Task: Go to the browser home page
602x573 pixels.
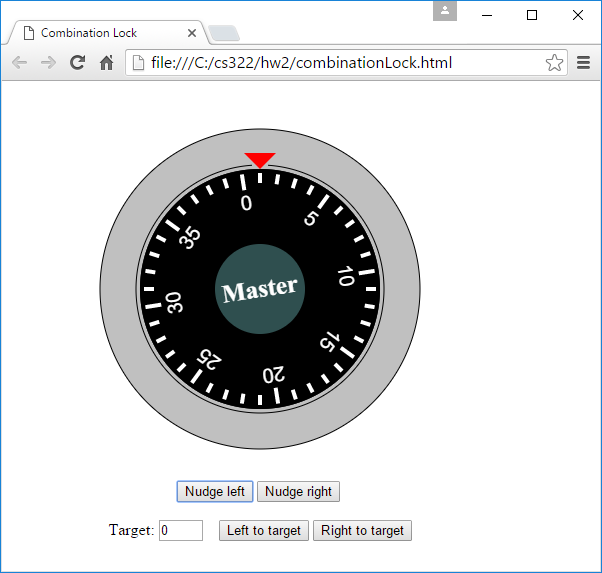Action: click(x=106, y=63)
